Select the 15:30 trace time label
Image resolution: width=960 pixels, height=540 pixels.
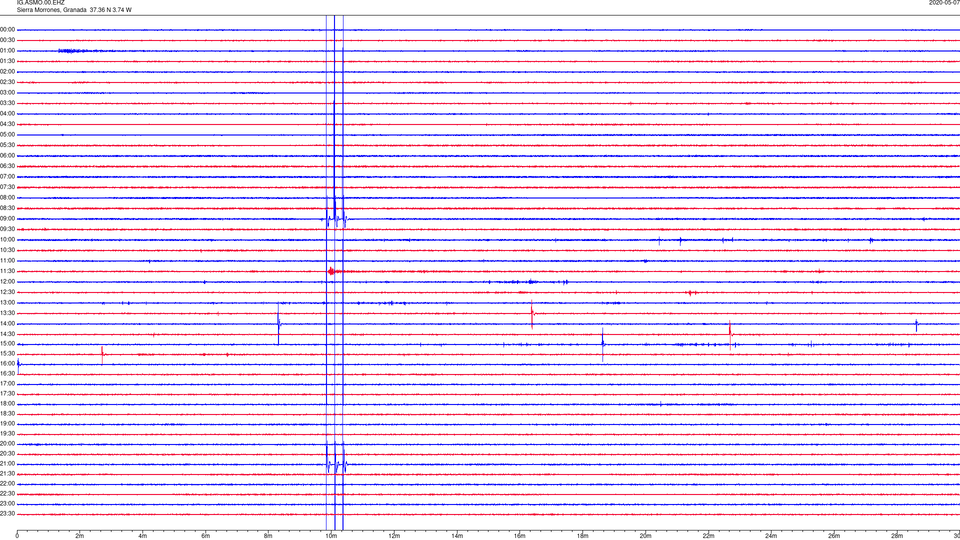tap(7, 353)
